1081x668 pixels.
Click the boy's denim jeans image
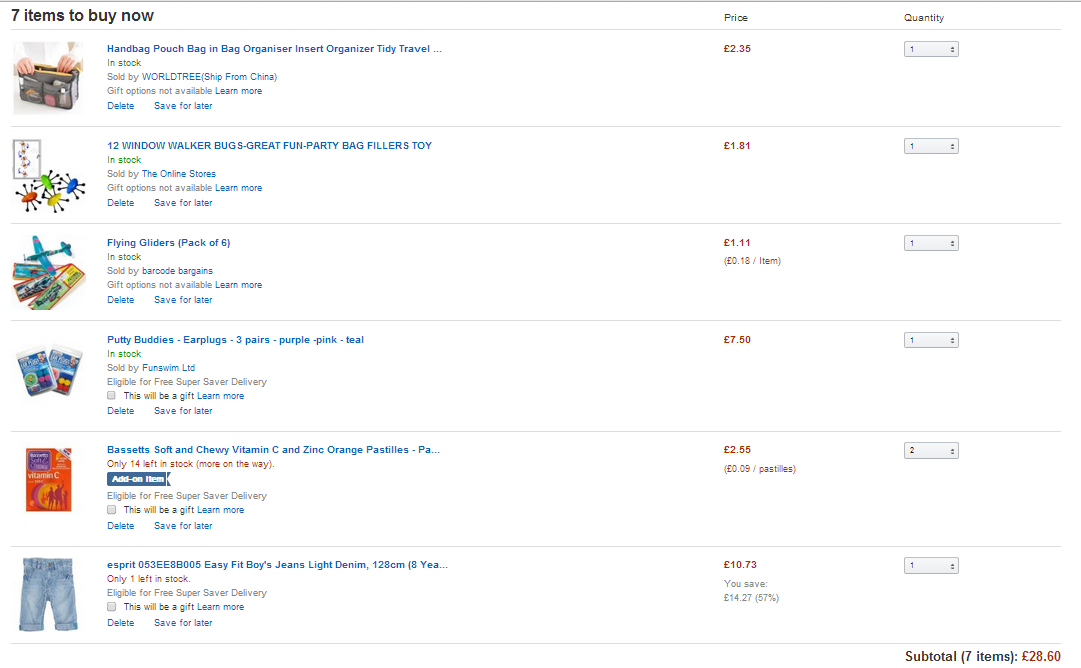click(48, 594)
